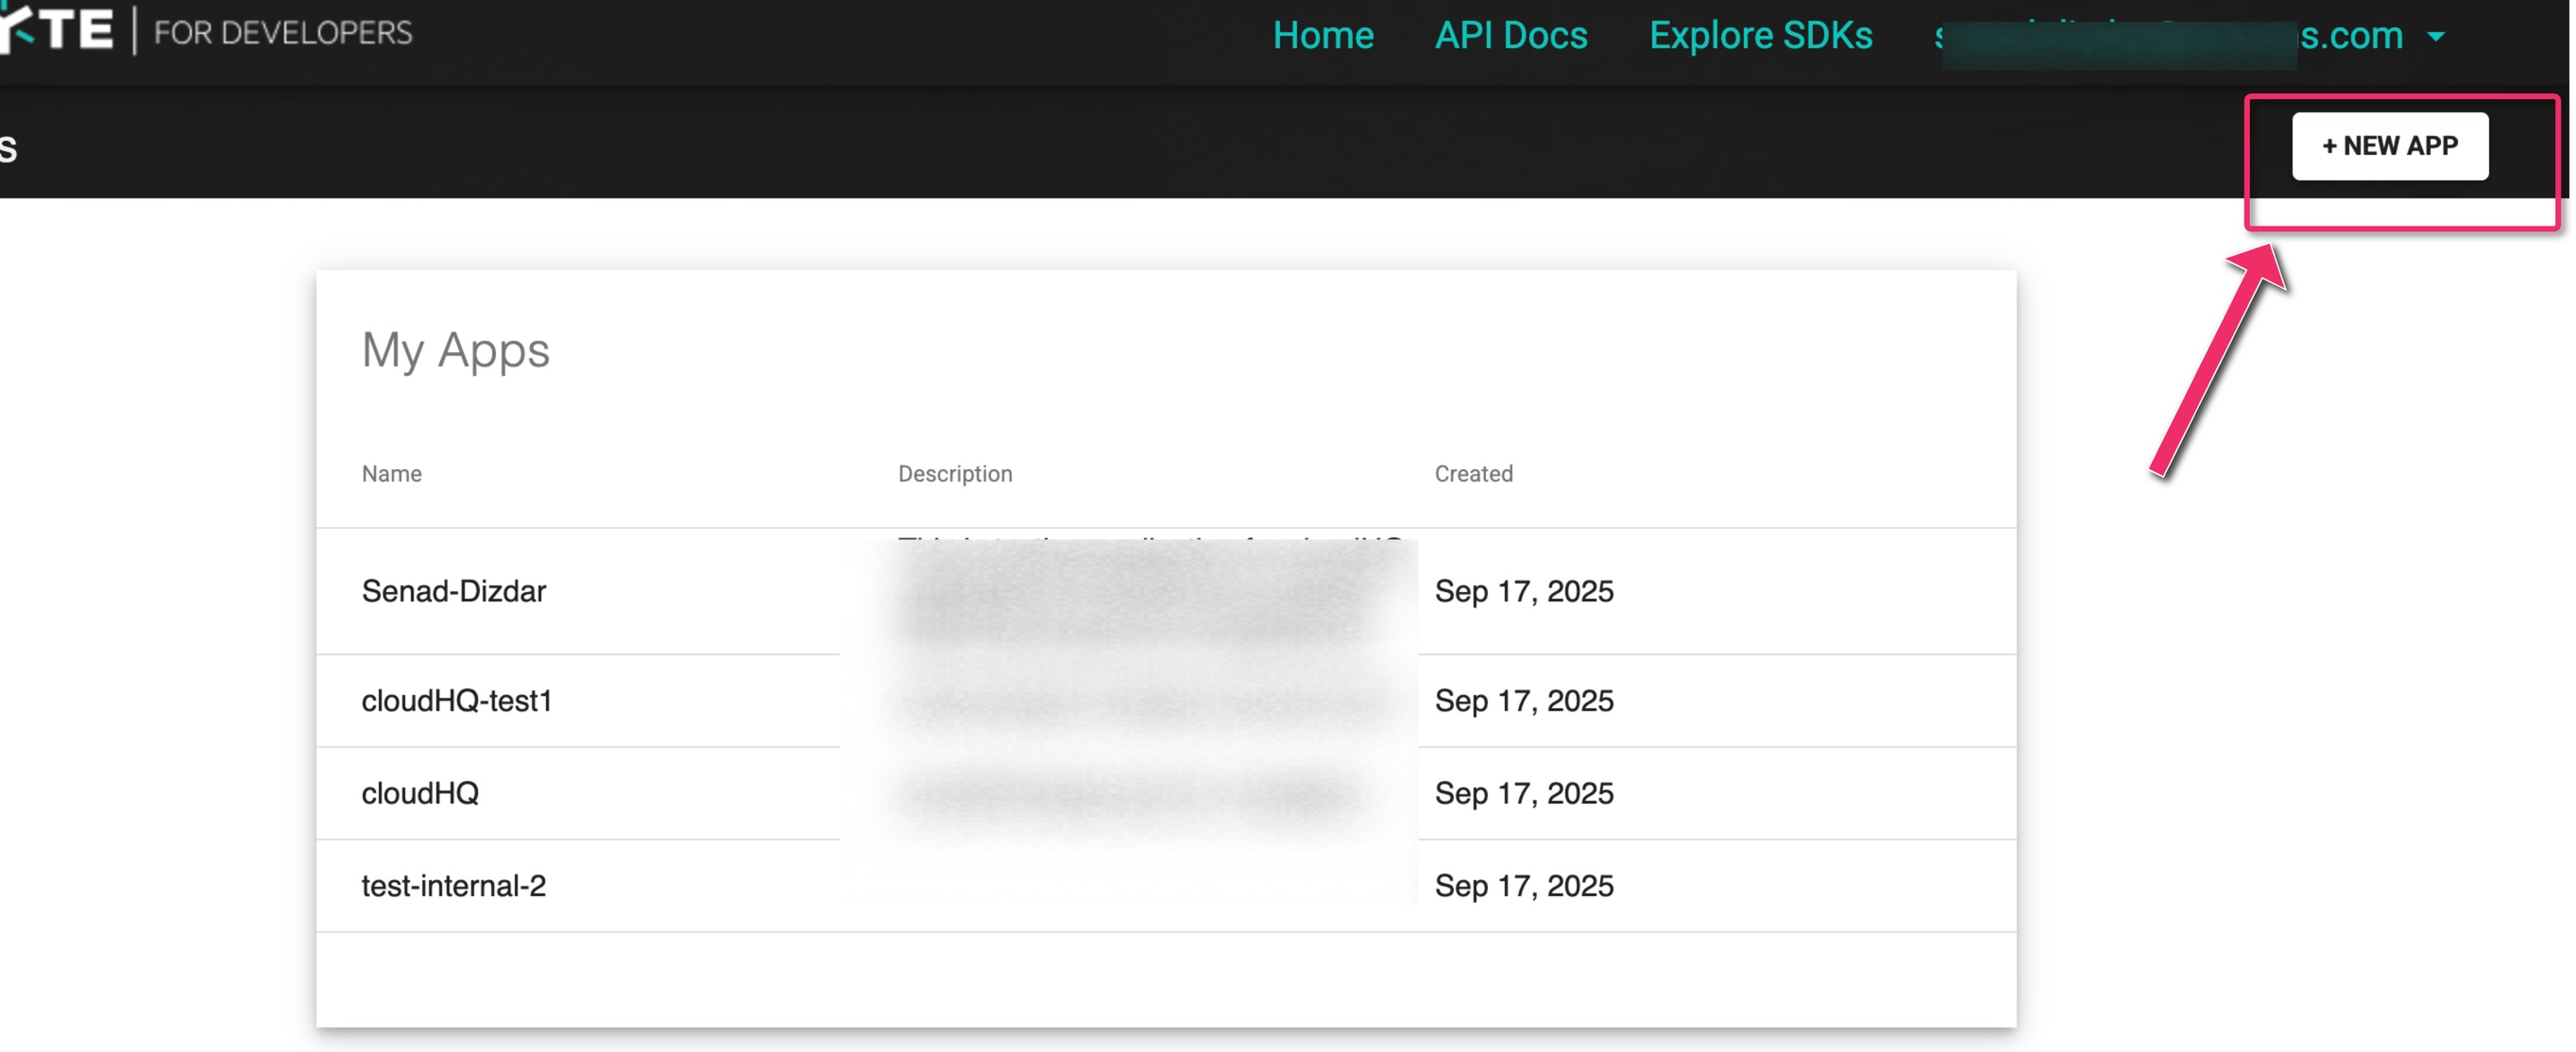Expand the account email dropdown arrow

coord(2436,37)
